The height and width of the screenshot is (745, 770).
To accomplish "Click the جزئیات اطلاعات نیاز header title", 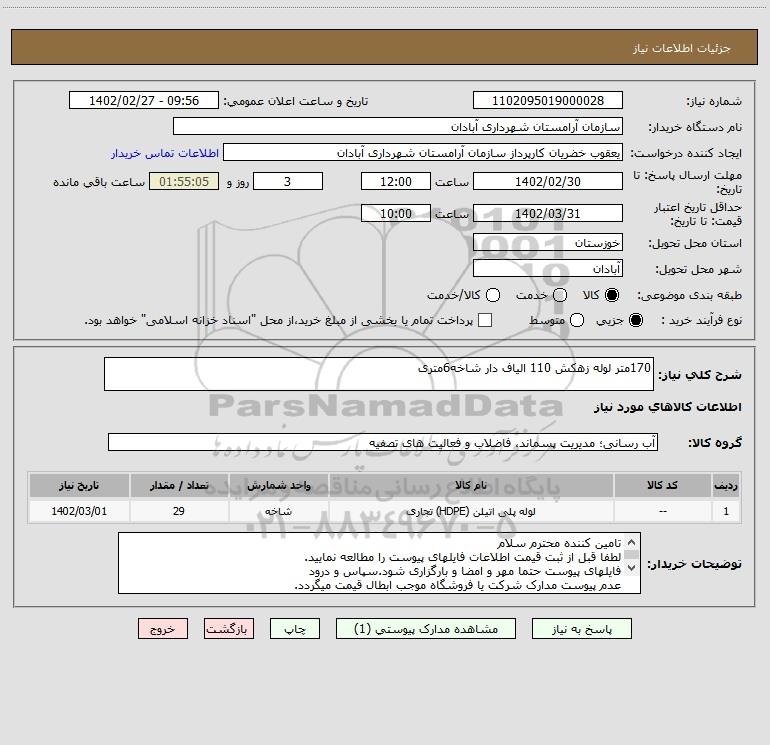I will click(x=682, y=48).
